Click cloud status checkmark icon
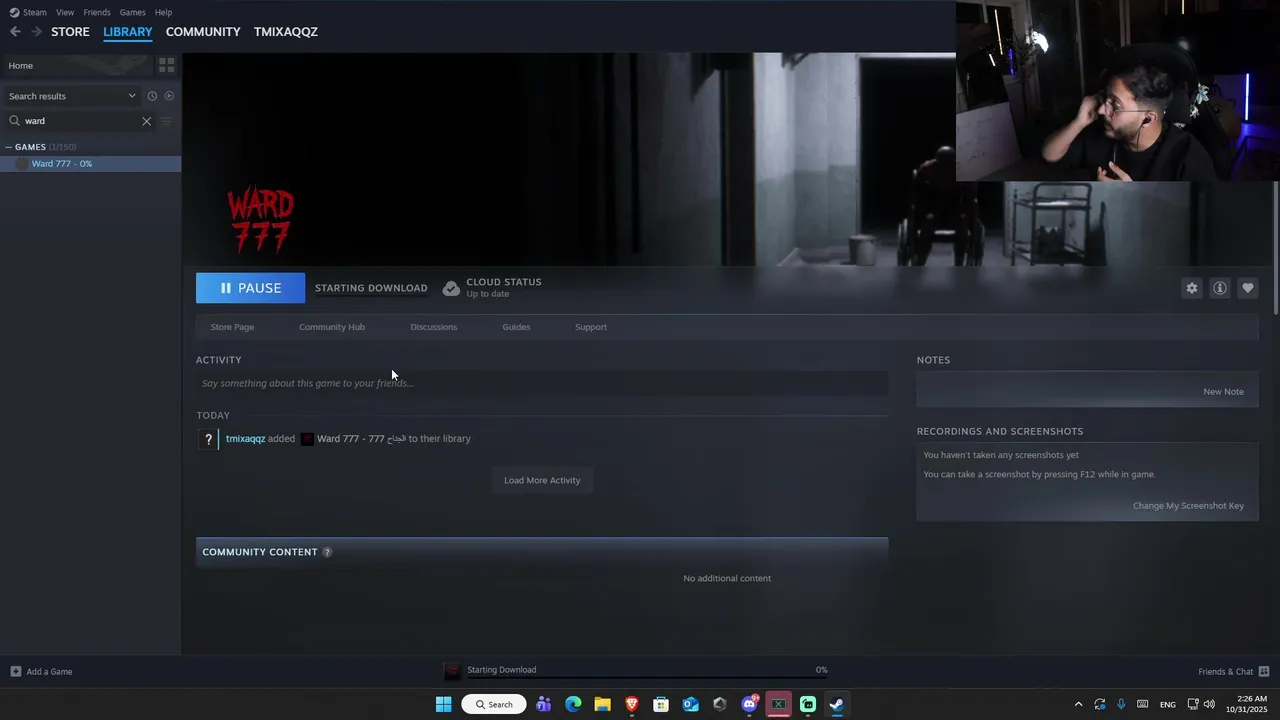 point(451,288)
